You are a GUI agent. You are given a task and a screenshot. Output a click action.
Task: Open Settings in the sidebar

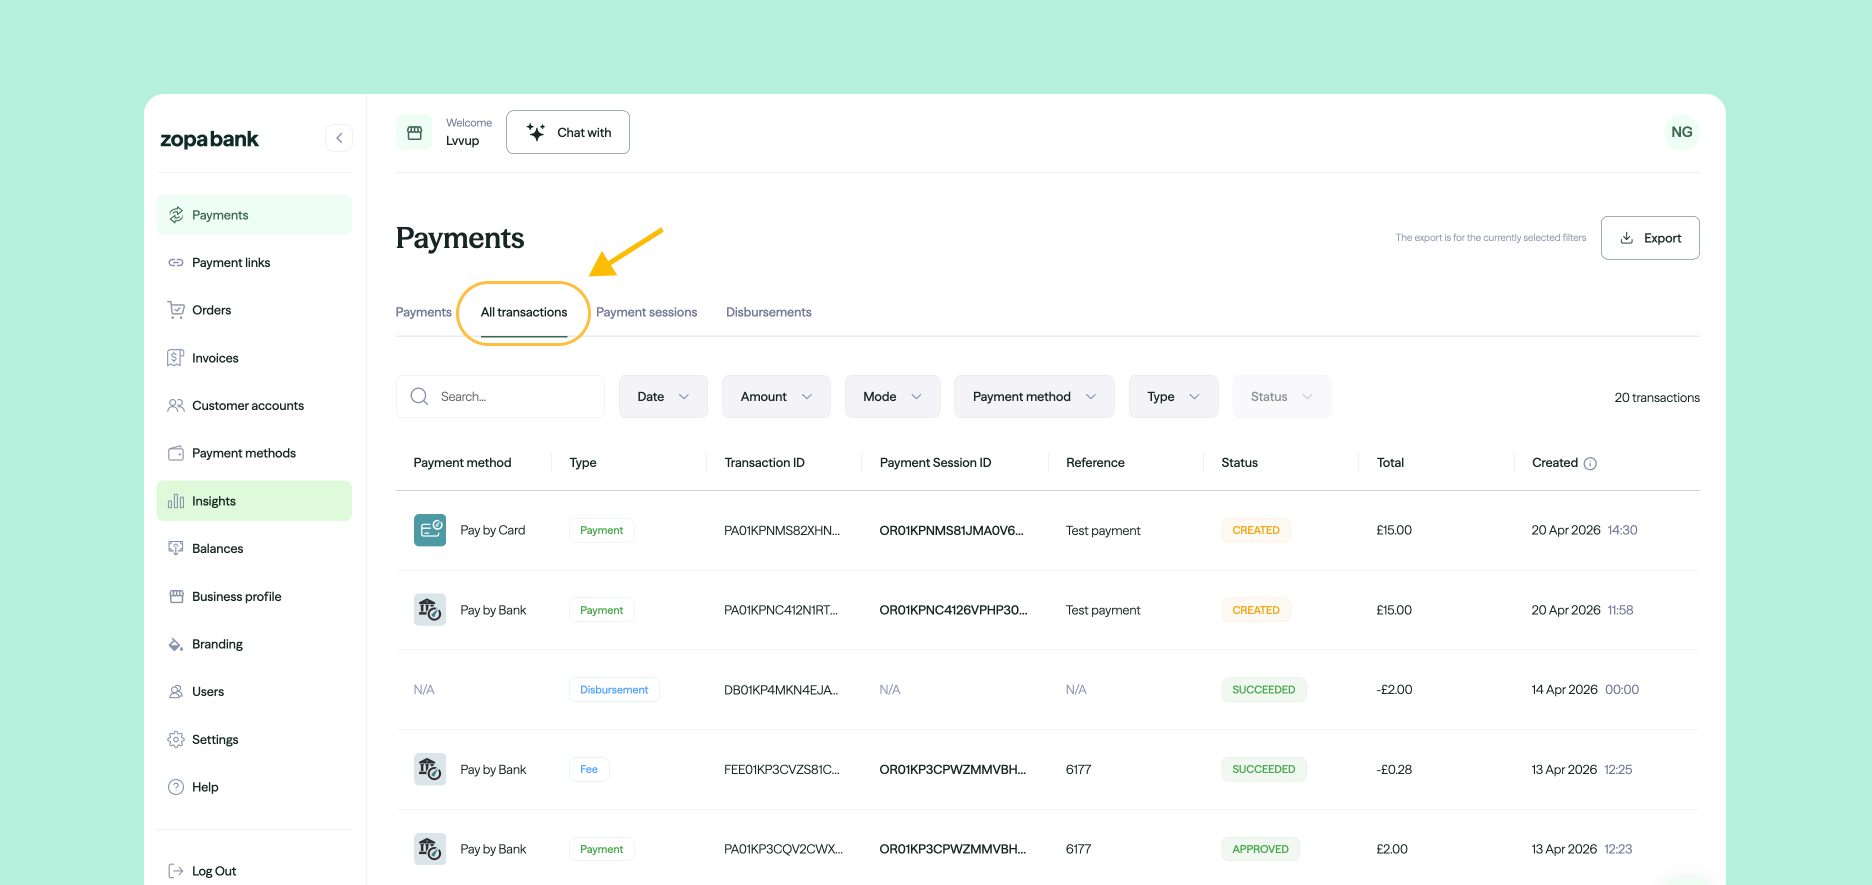pyautogui.click(x=254, y=740)
